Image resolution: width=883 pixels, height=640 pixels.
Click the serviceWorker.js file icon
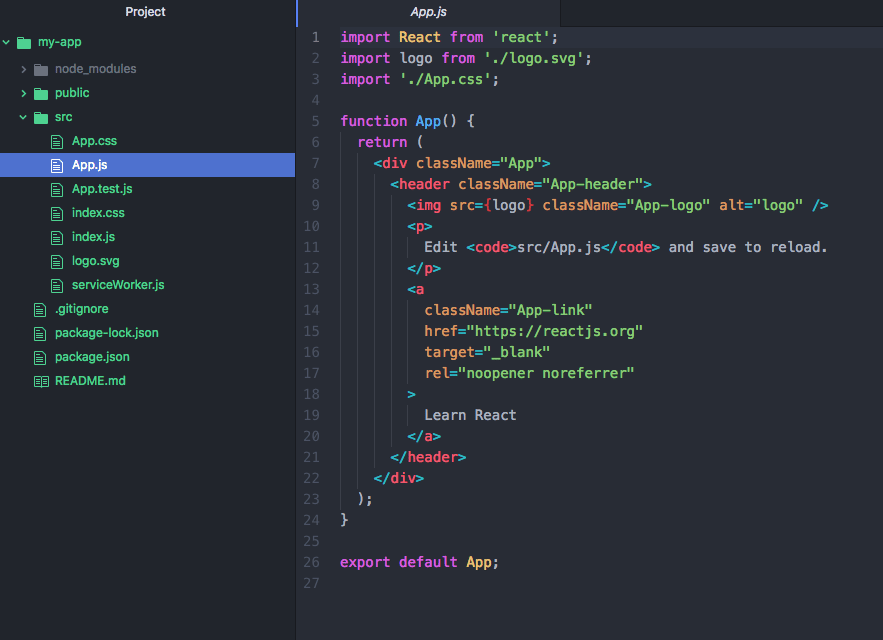(x=57, y=285)
